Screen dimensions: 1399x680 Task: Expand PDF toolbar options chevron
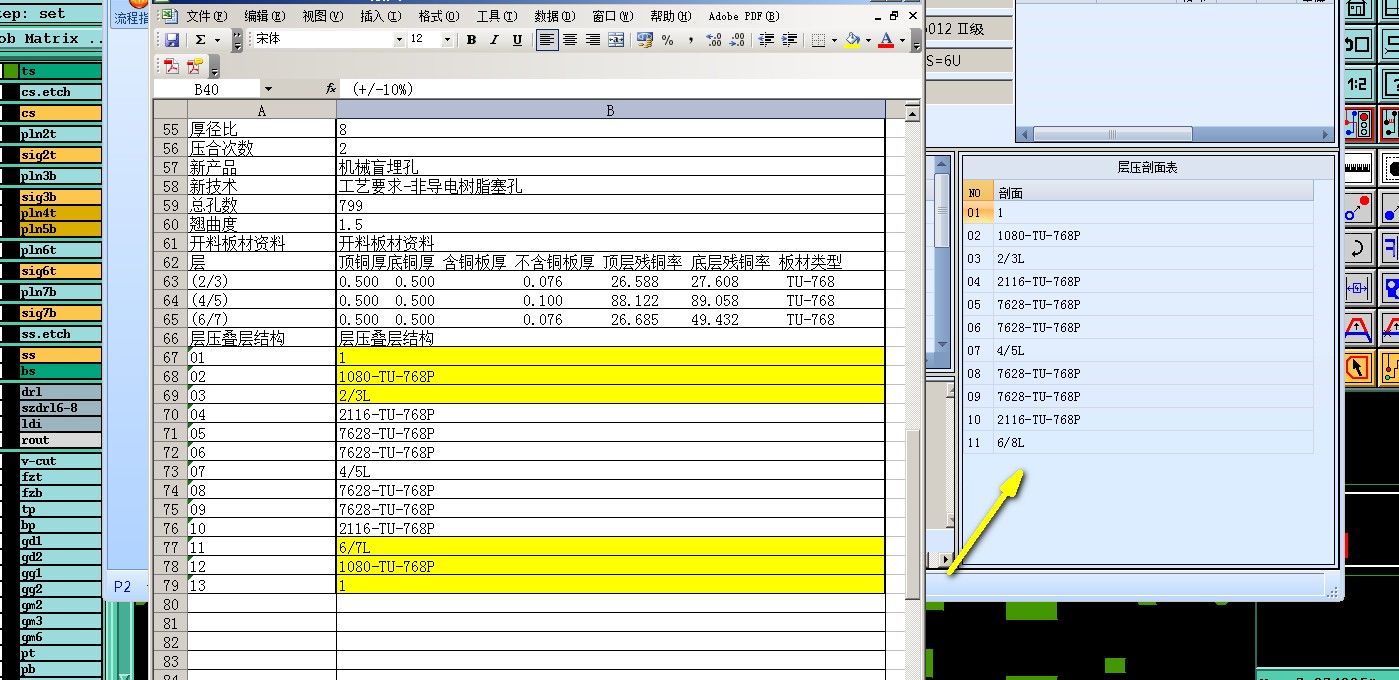click(214, 66)
